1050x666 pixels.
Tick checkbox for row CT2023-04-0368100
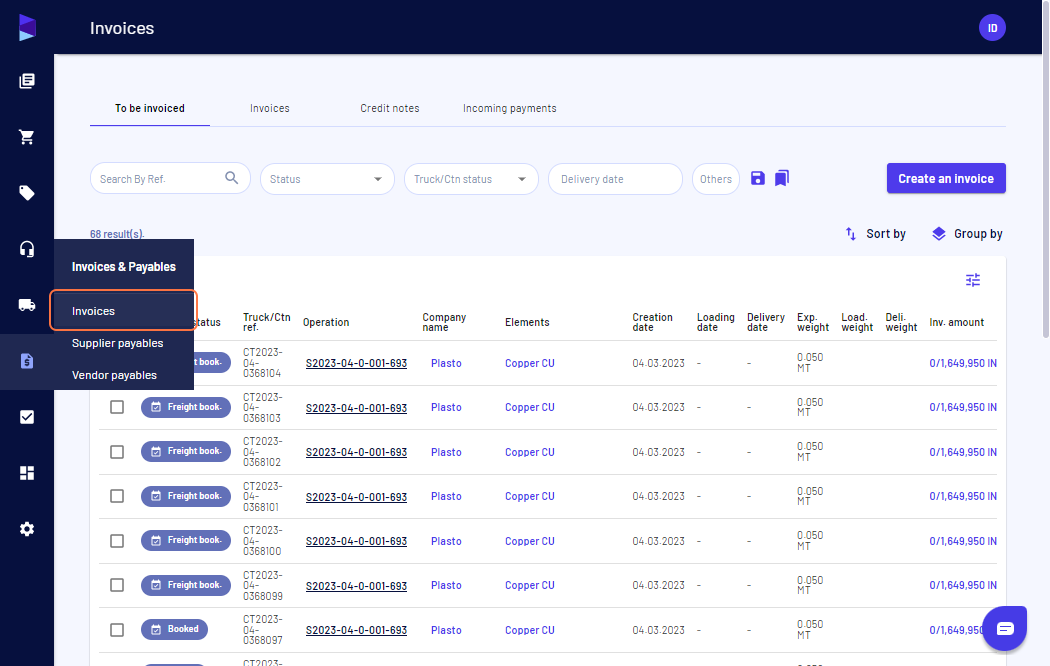click(x=117, y=541)
